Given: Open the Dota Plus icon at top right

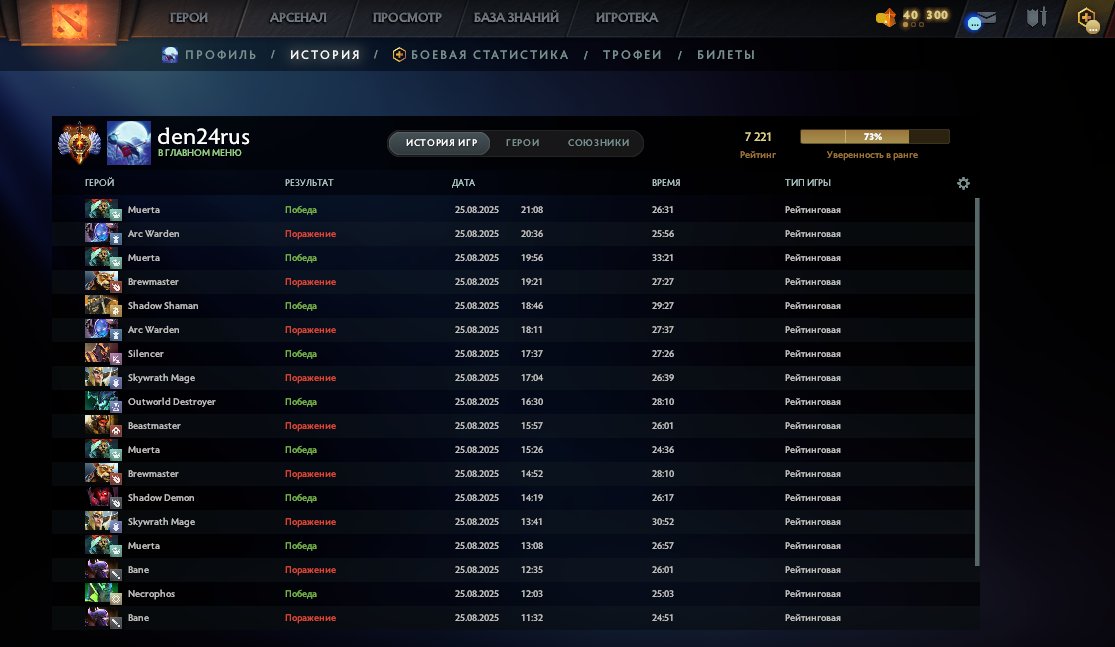Looking at the screenshot, I should coord(1088,18).
